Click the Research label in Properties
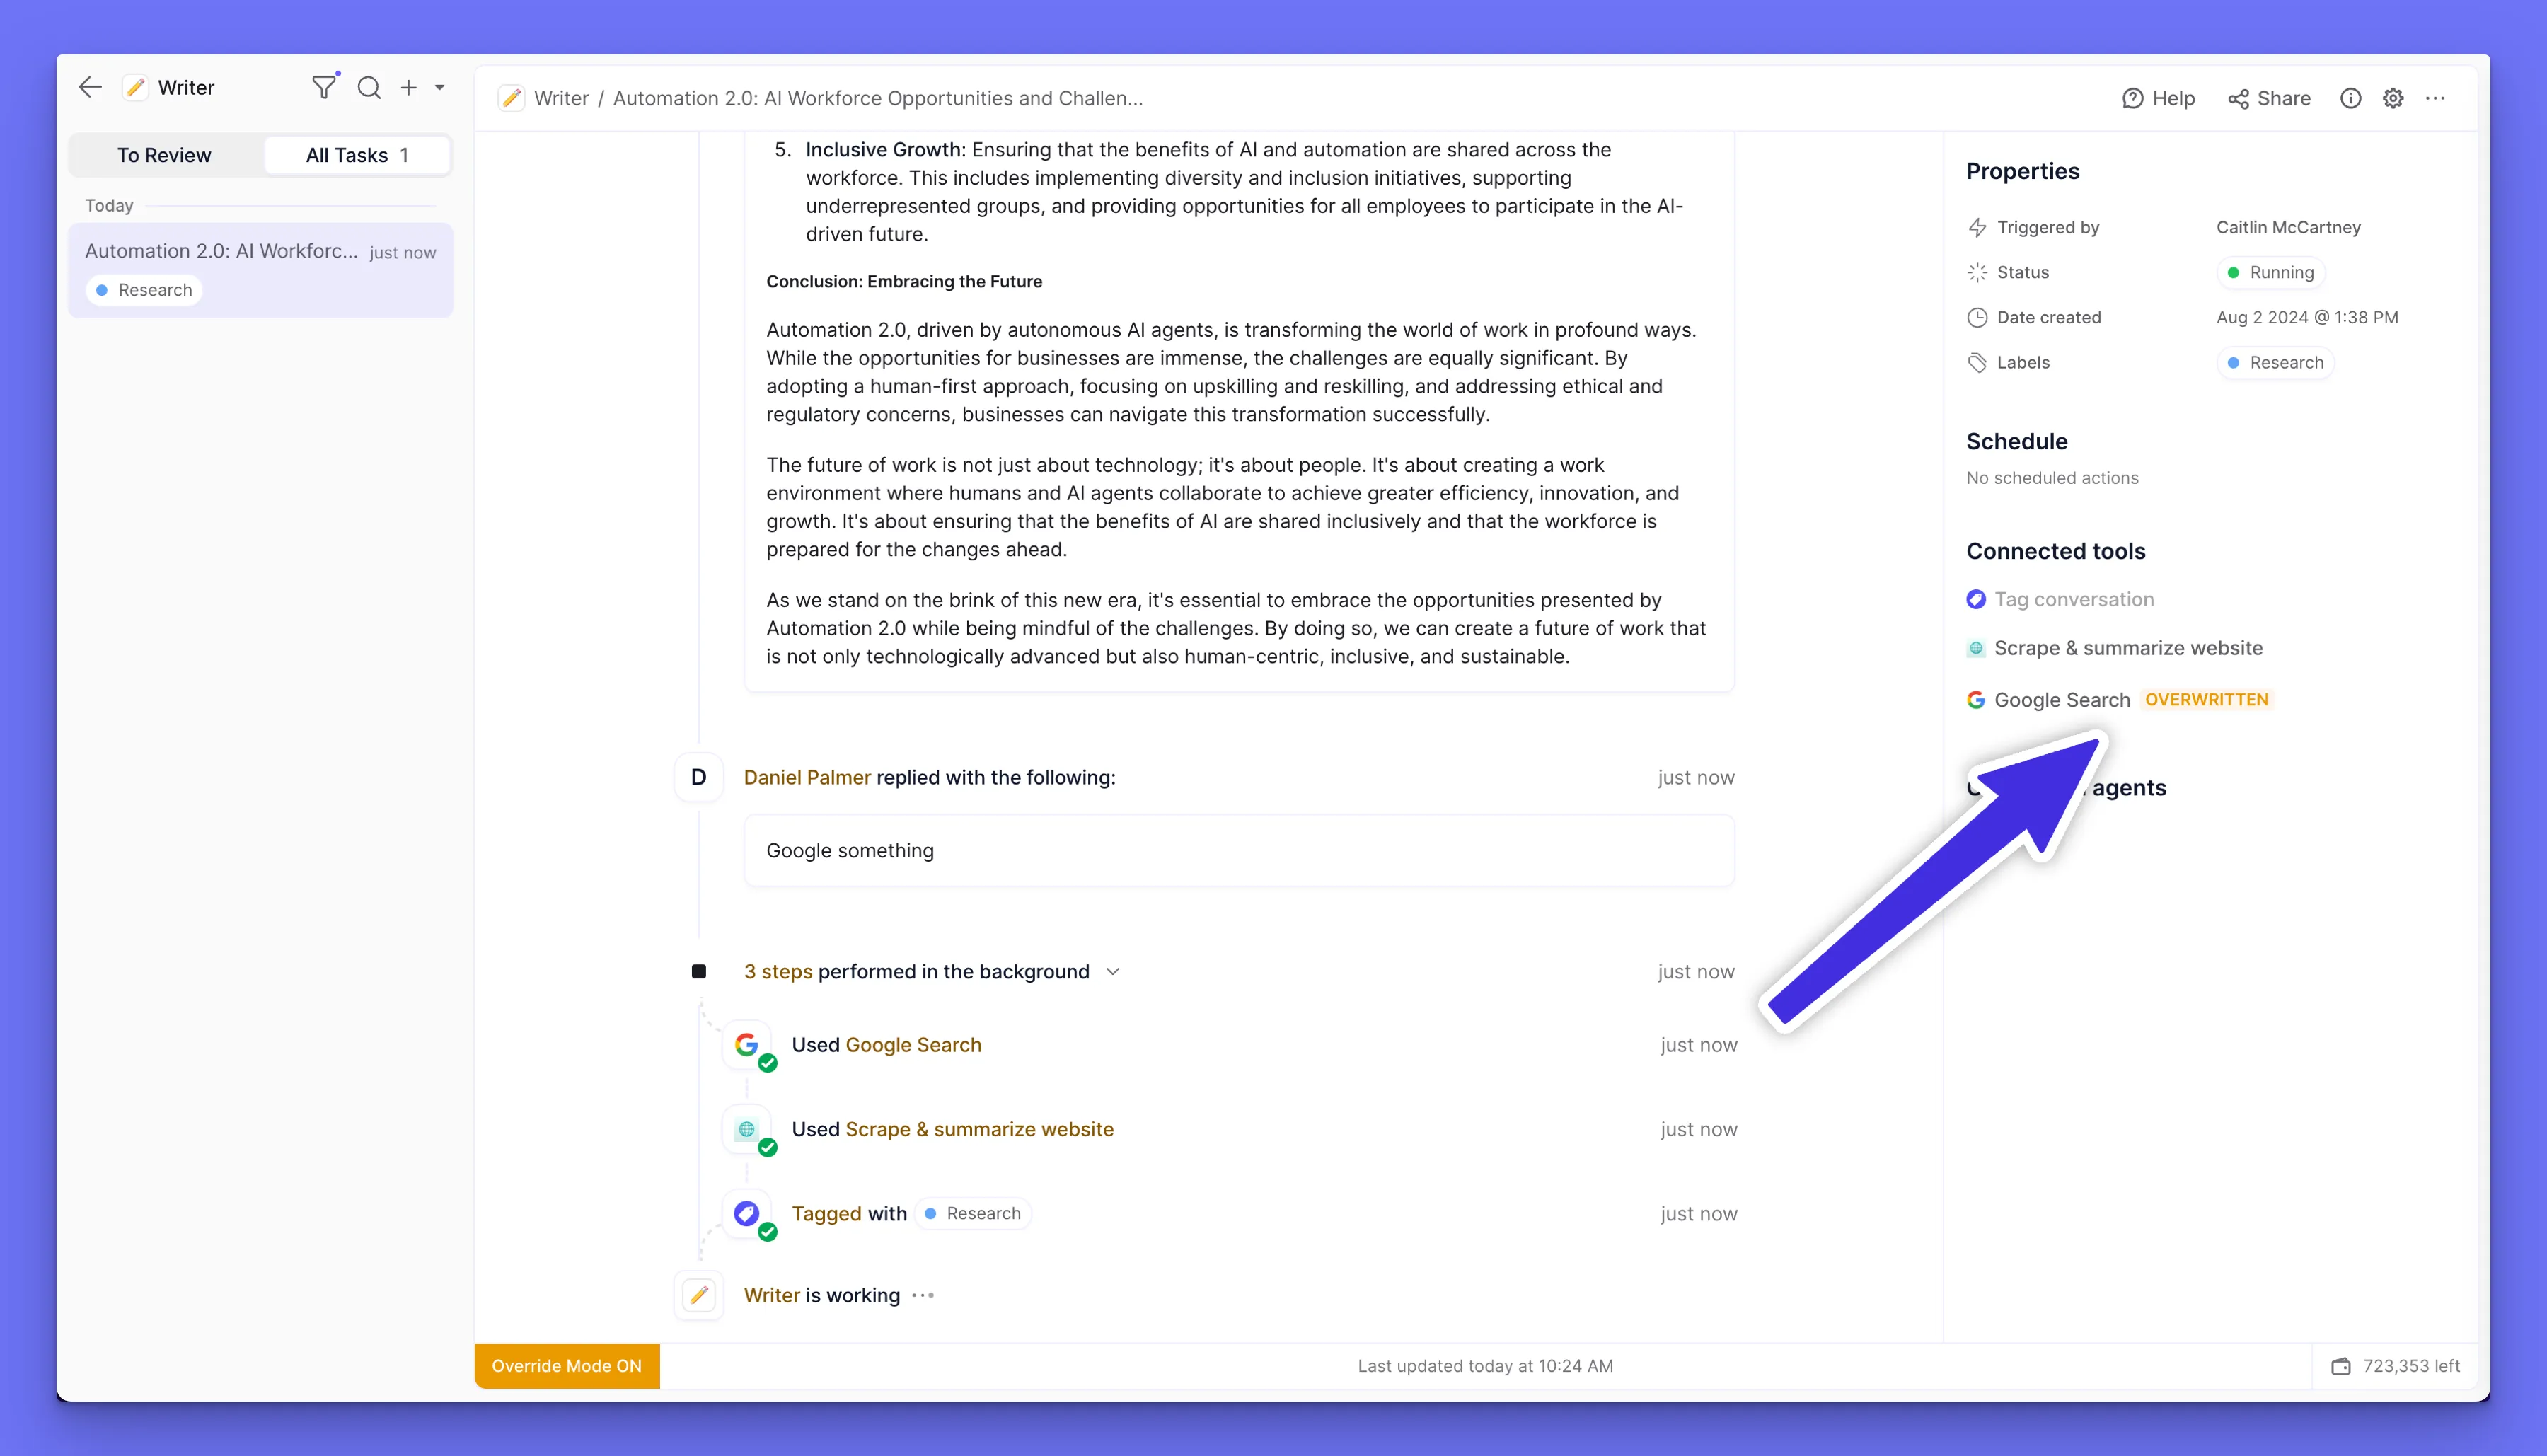2547x1456 pixels. click(x=2275, y=362)
